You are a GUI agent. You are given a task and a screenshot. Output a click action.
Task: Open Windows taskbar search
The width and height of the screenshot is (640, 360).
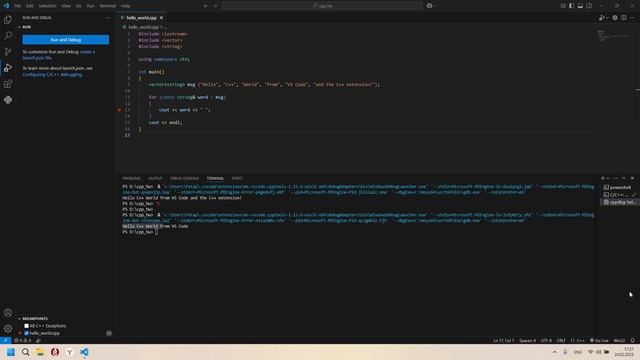[x=25, y=352]
